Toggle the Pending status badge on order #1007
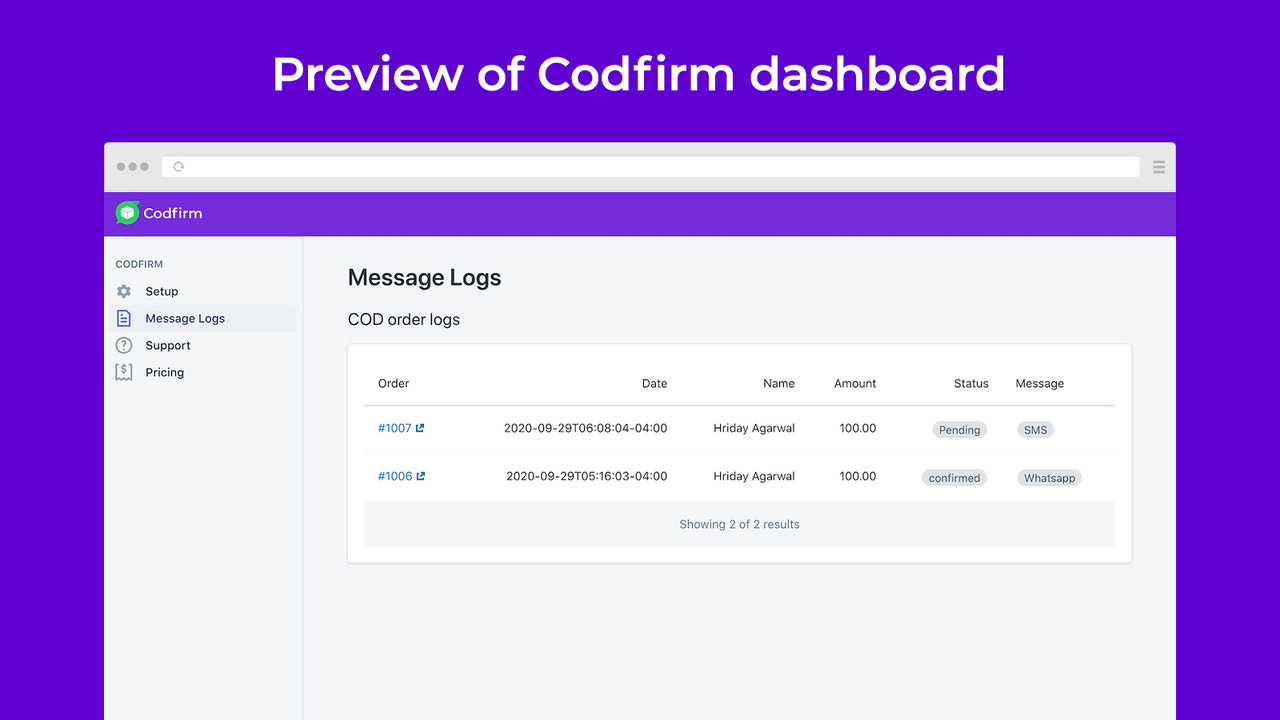The image size is (1280, 720). (959, 429)
